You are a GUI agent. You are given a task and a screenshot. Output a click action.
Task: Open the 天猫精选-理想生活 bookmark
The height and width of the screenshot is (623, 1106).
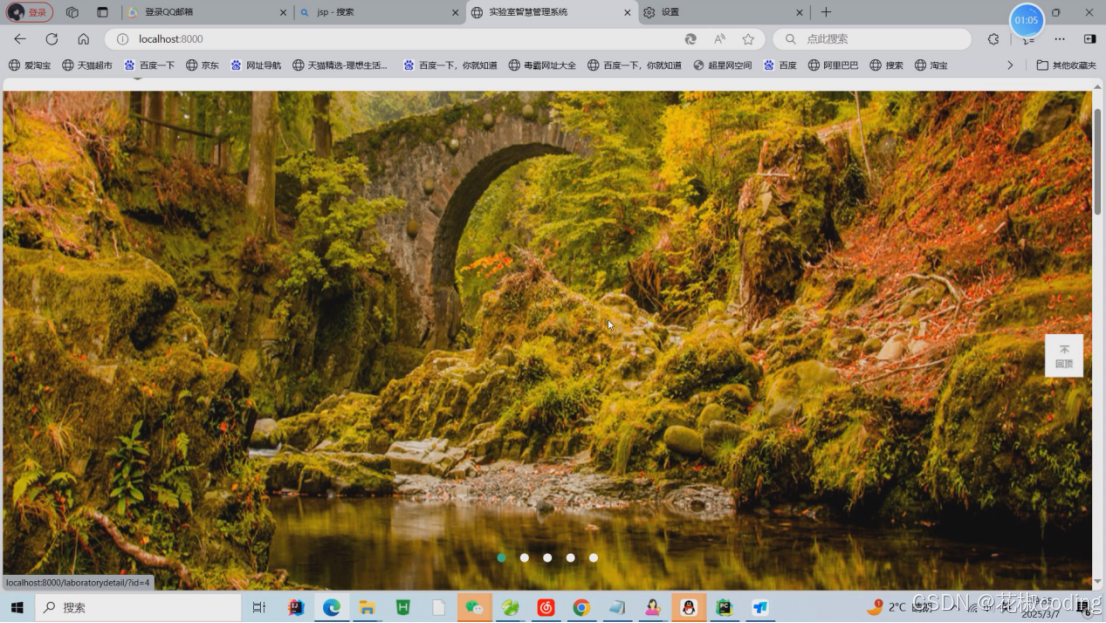(340, 65)
